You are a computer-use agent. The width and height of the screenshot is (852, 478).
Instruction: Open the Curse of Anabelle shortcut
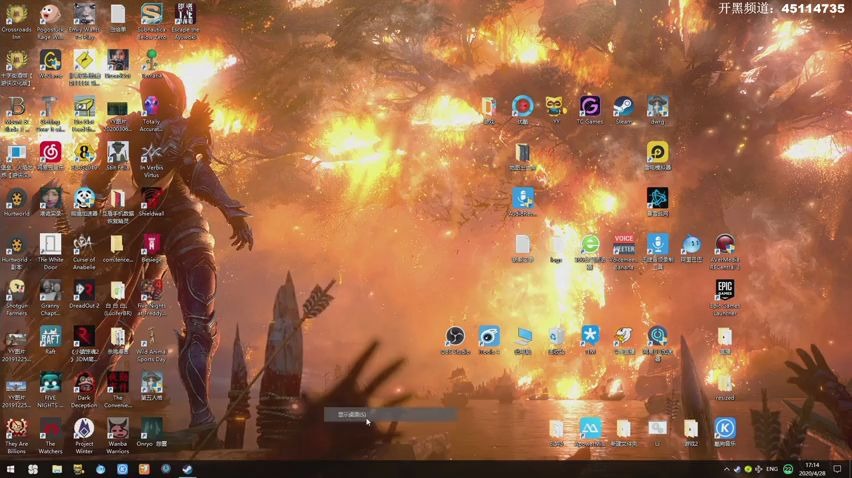(84, 251)
